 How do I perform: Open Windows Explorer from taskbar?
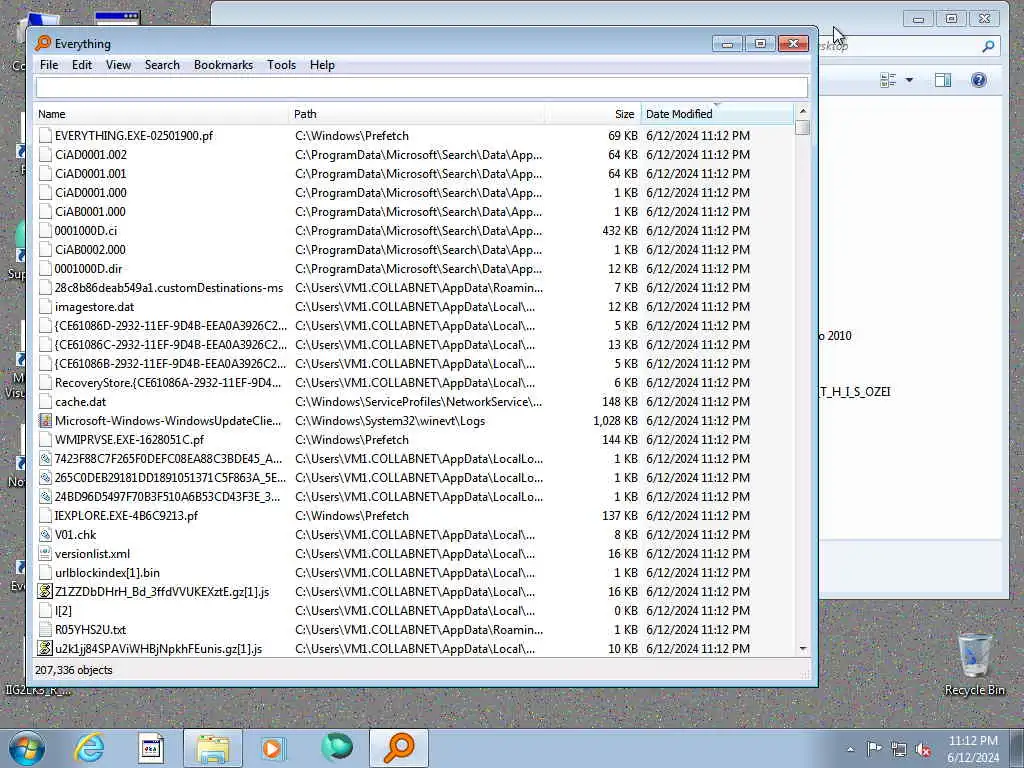(x=213, y=748)
